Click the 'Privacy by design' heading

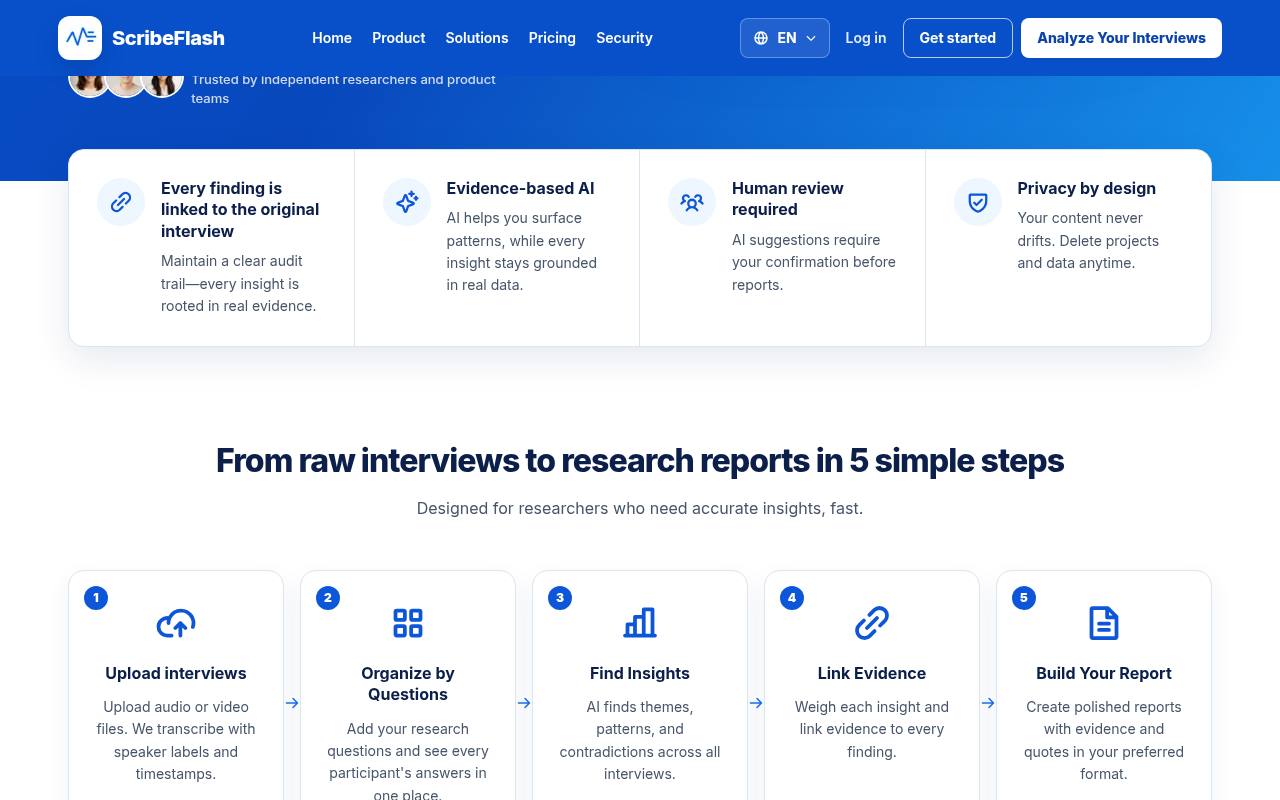pyautogui.click(x=1086, y=188)
